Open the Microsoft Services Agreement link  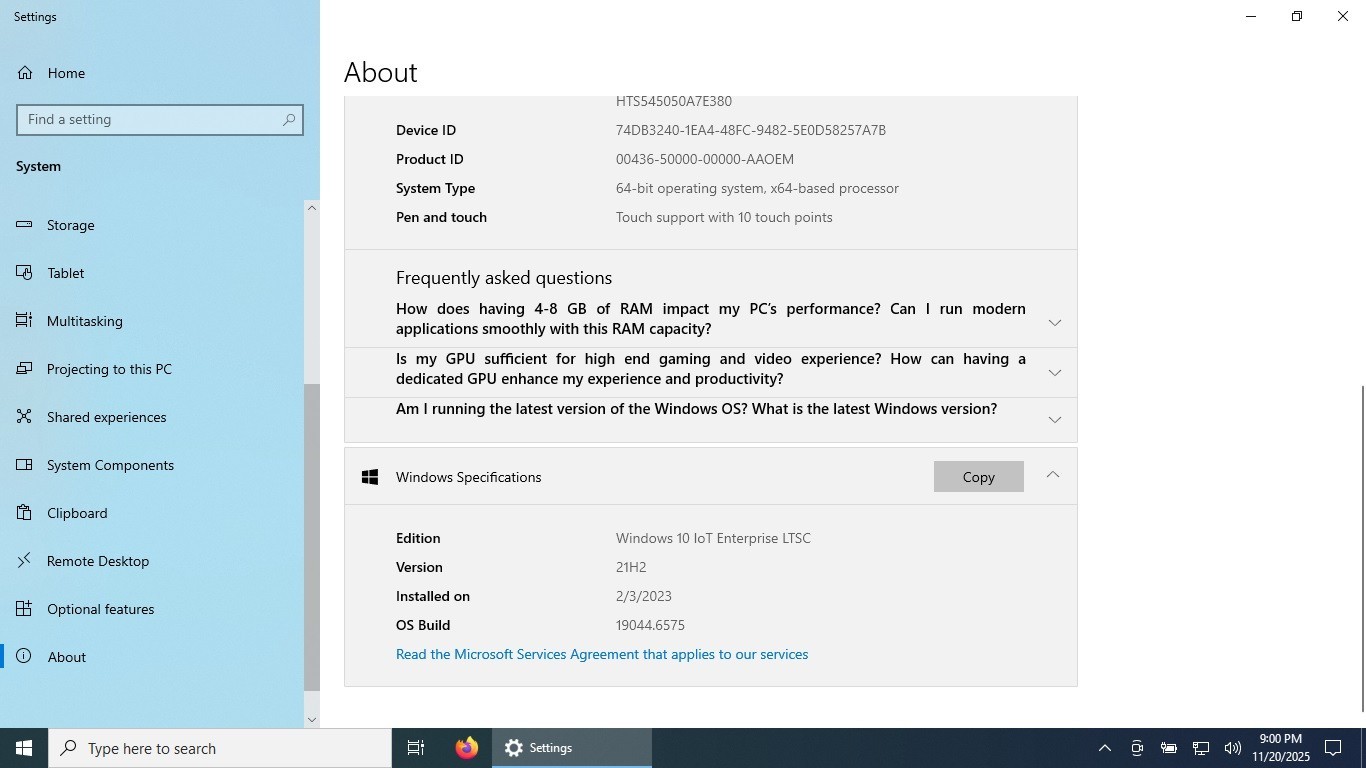point(602,654)
